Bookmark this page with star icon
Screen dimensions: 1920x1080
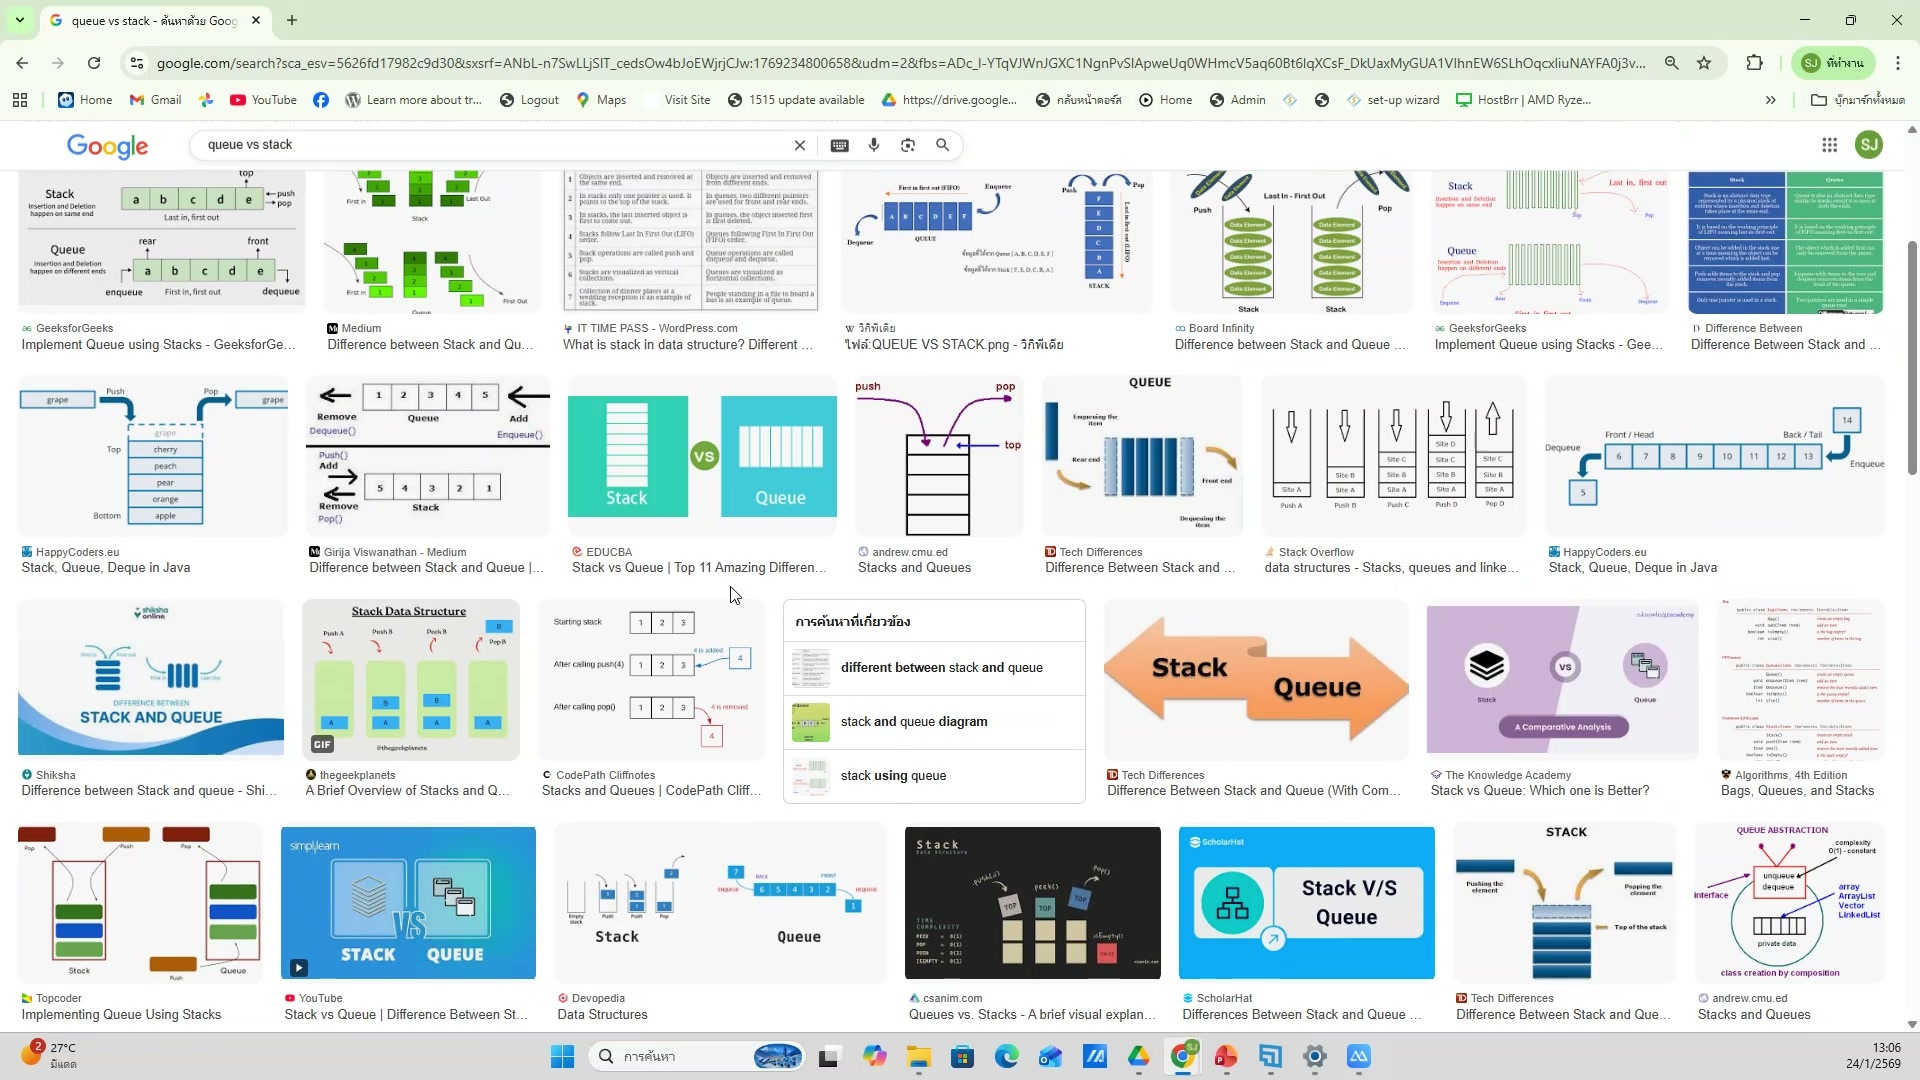click(1704, 63)
